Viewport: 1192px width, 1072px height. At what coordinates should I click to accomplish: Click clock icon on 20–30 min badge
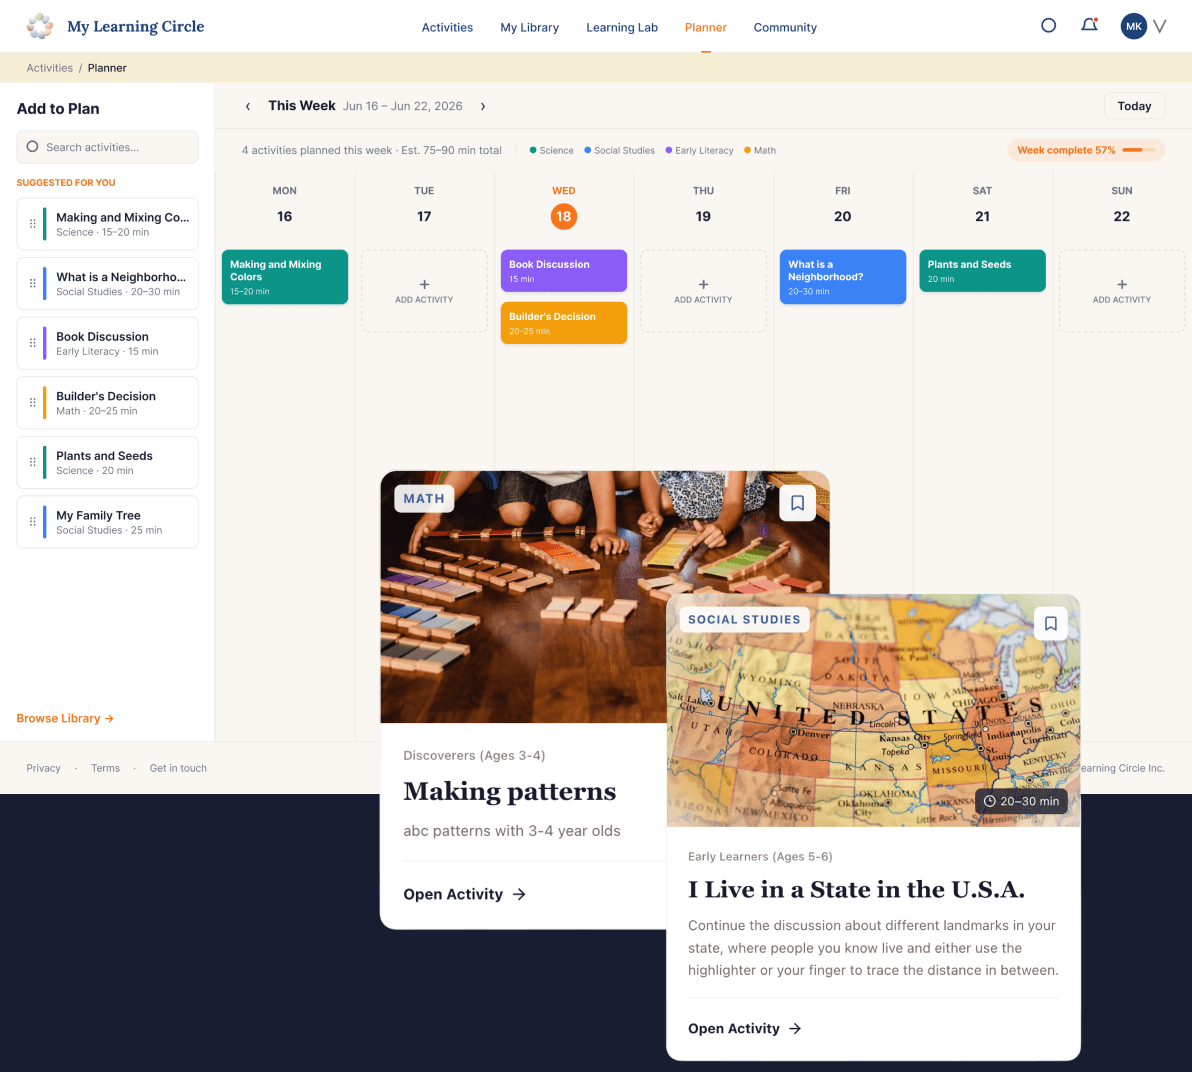click(x=990, y=801)
